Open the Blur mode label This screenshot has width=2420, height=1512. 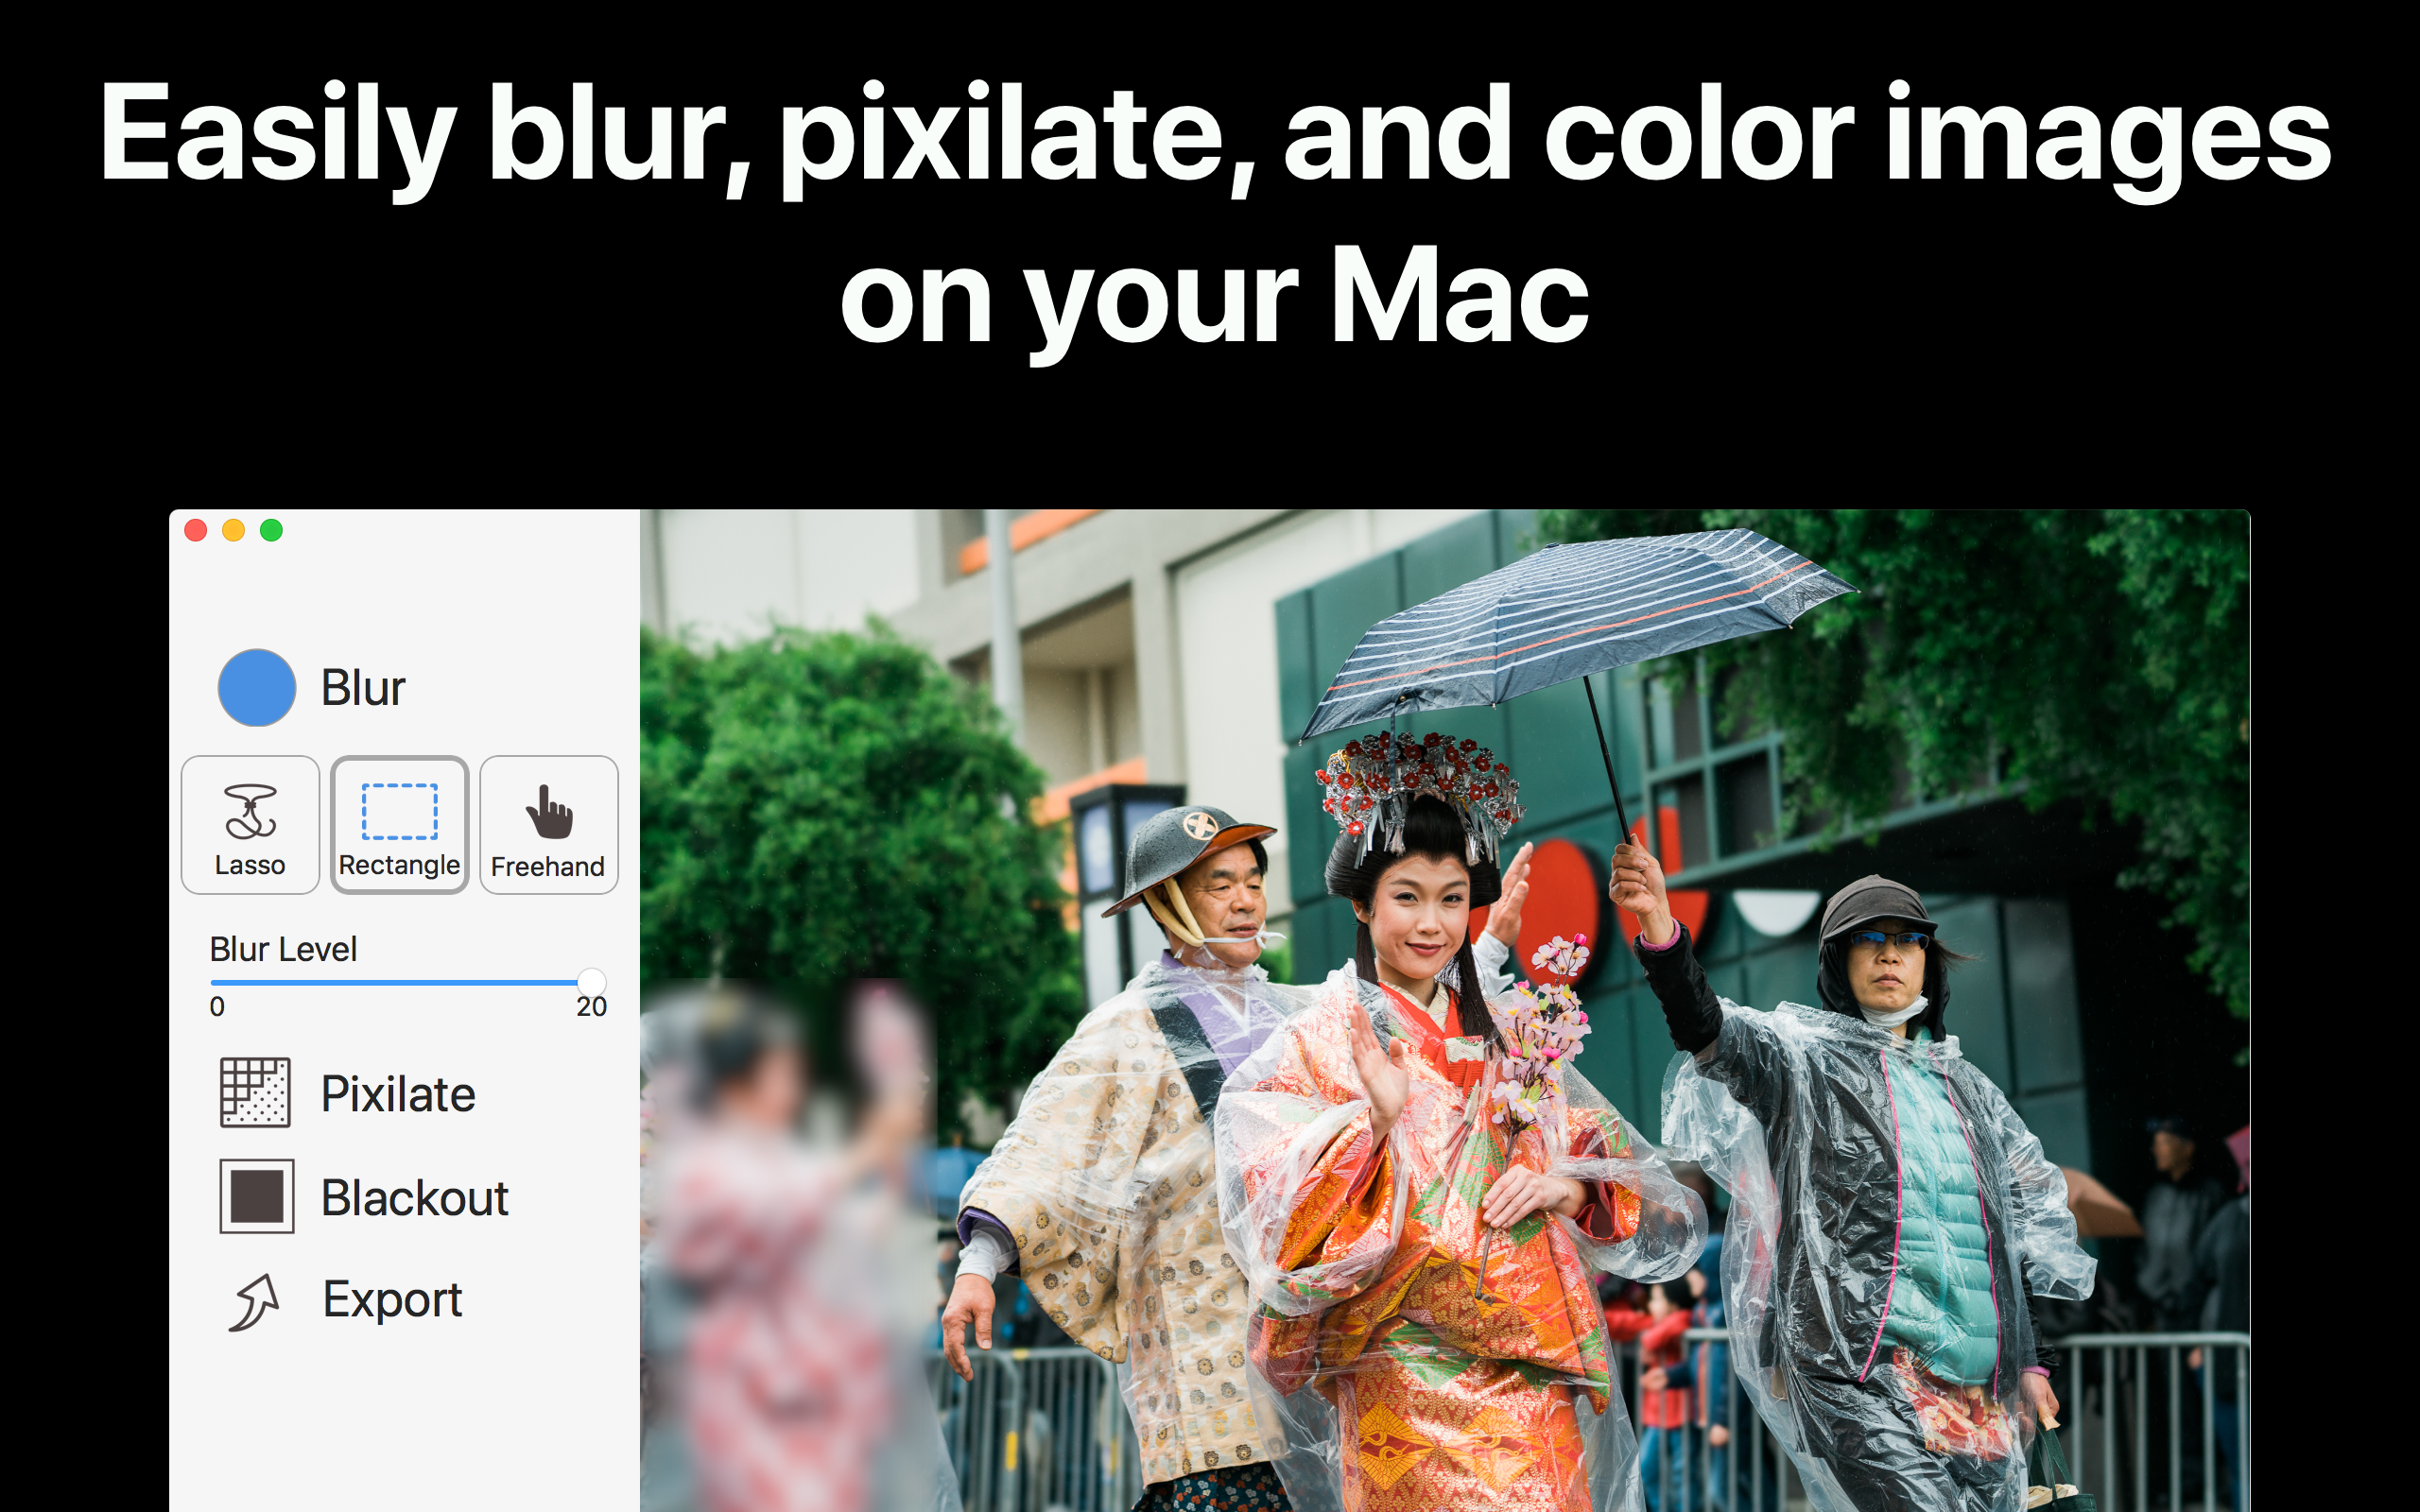363,688
